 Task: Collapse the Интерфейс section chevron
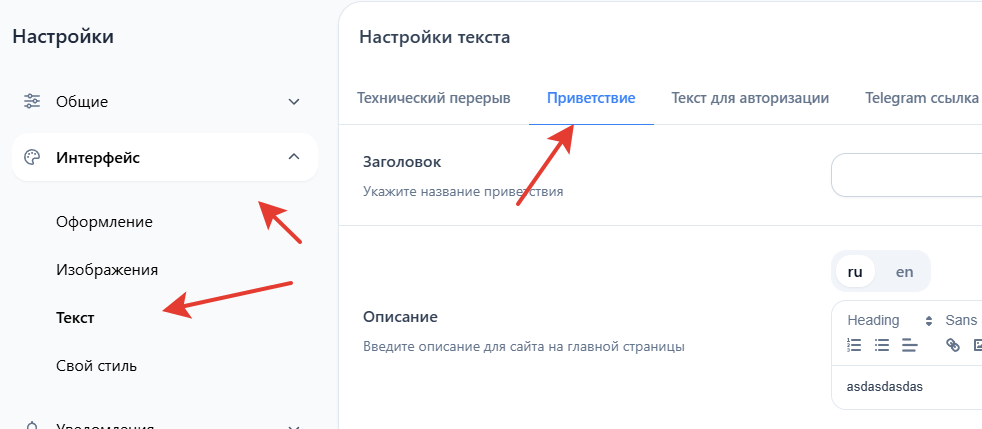pyautogui.click(x=294, y=157)
